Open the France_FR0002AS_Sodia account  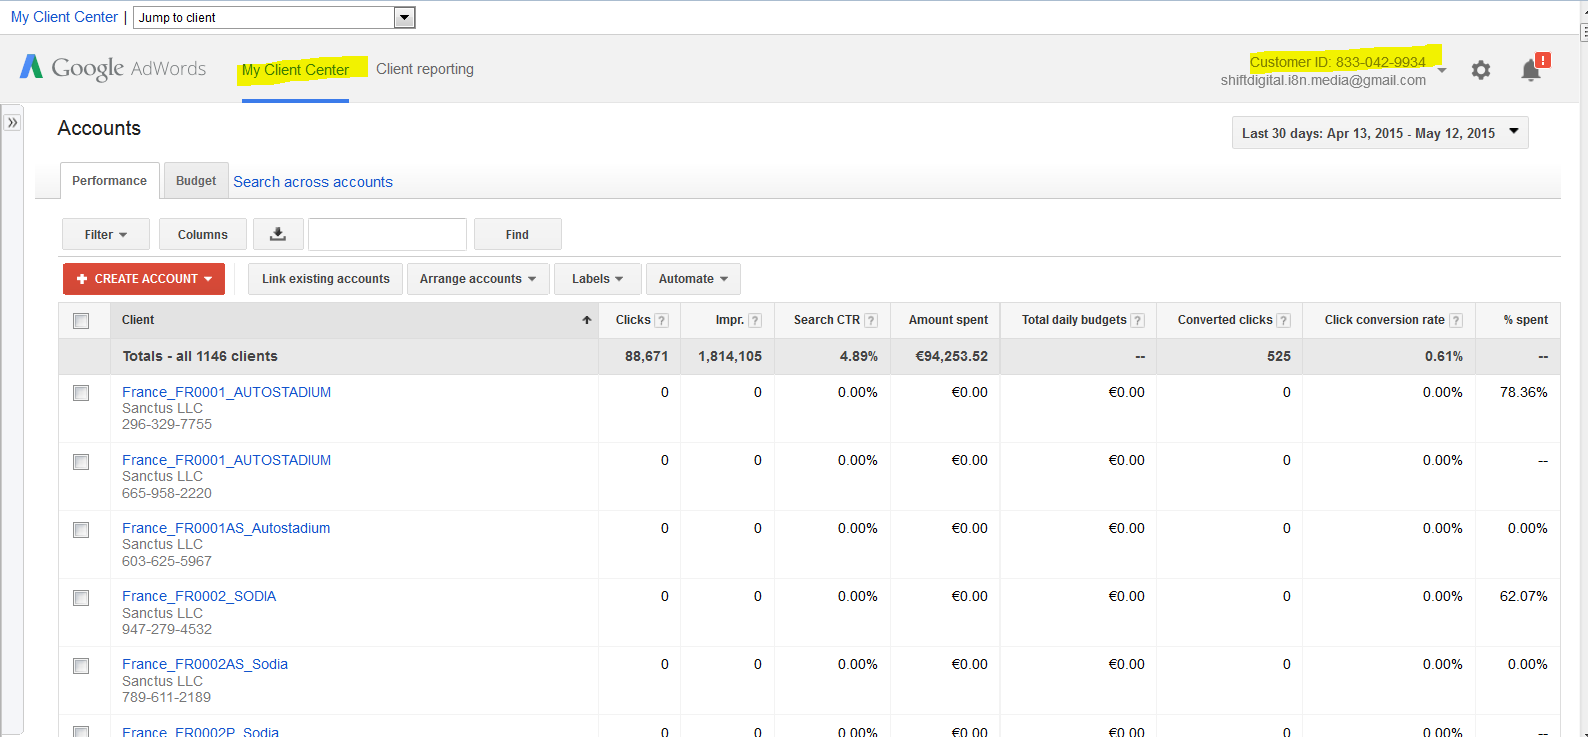[205, 664]
